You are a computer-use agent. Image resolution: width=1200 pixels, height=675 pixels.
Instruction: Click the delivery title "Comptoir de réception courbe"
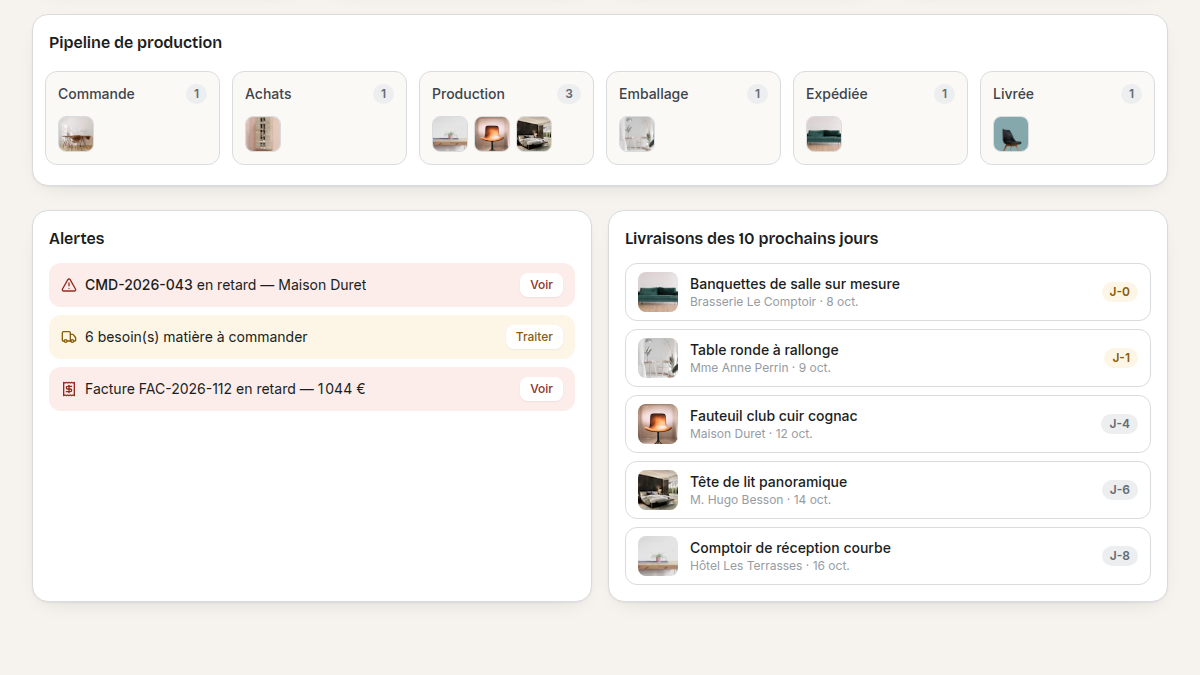(790, 548)
